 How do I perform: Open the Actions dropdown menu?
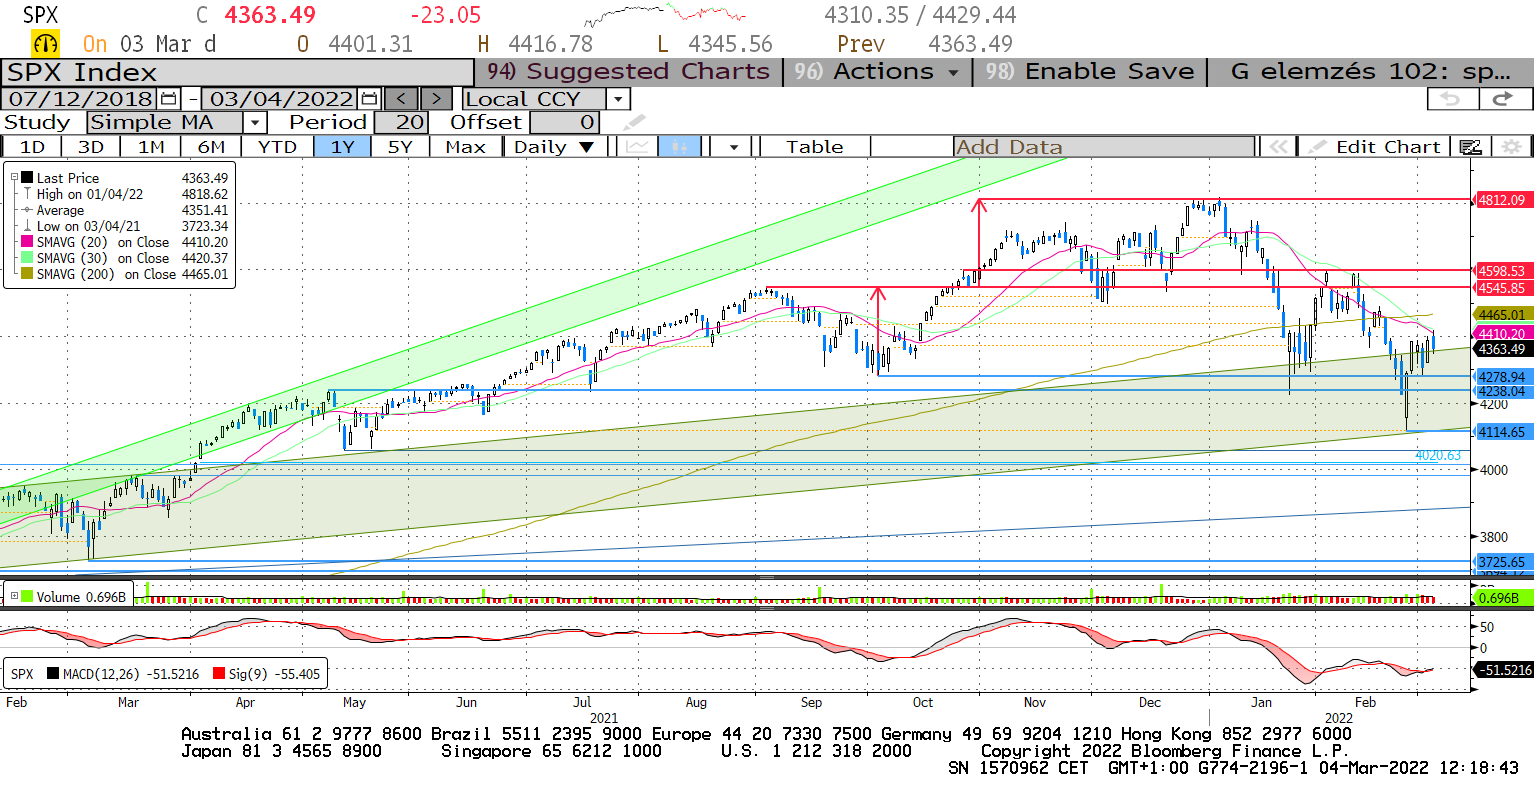pyautogui.click(x=877, y=72)
